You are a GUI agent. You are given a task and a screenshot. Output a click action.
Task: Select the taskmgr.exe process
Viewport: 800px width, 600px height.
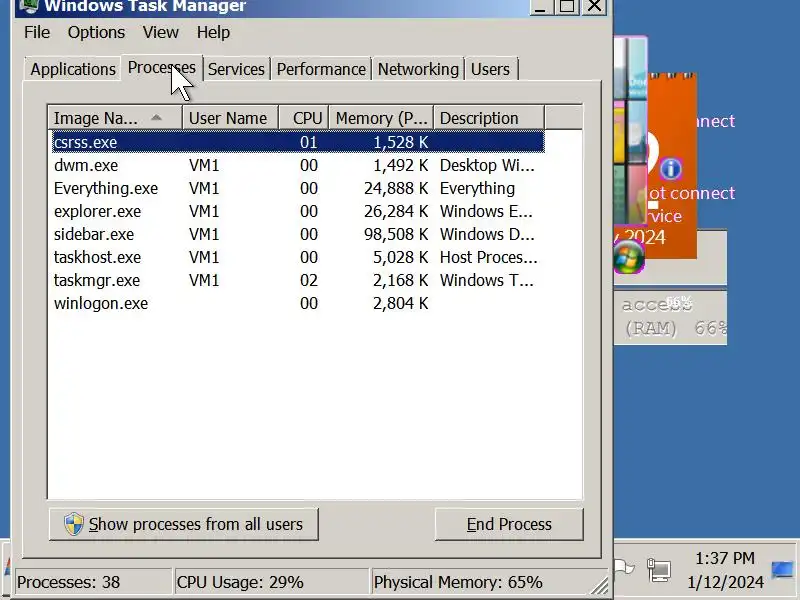(298, 280)
